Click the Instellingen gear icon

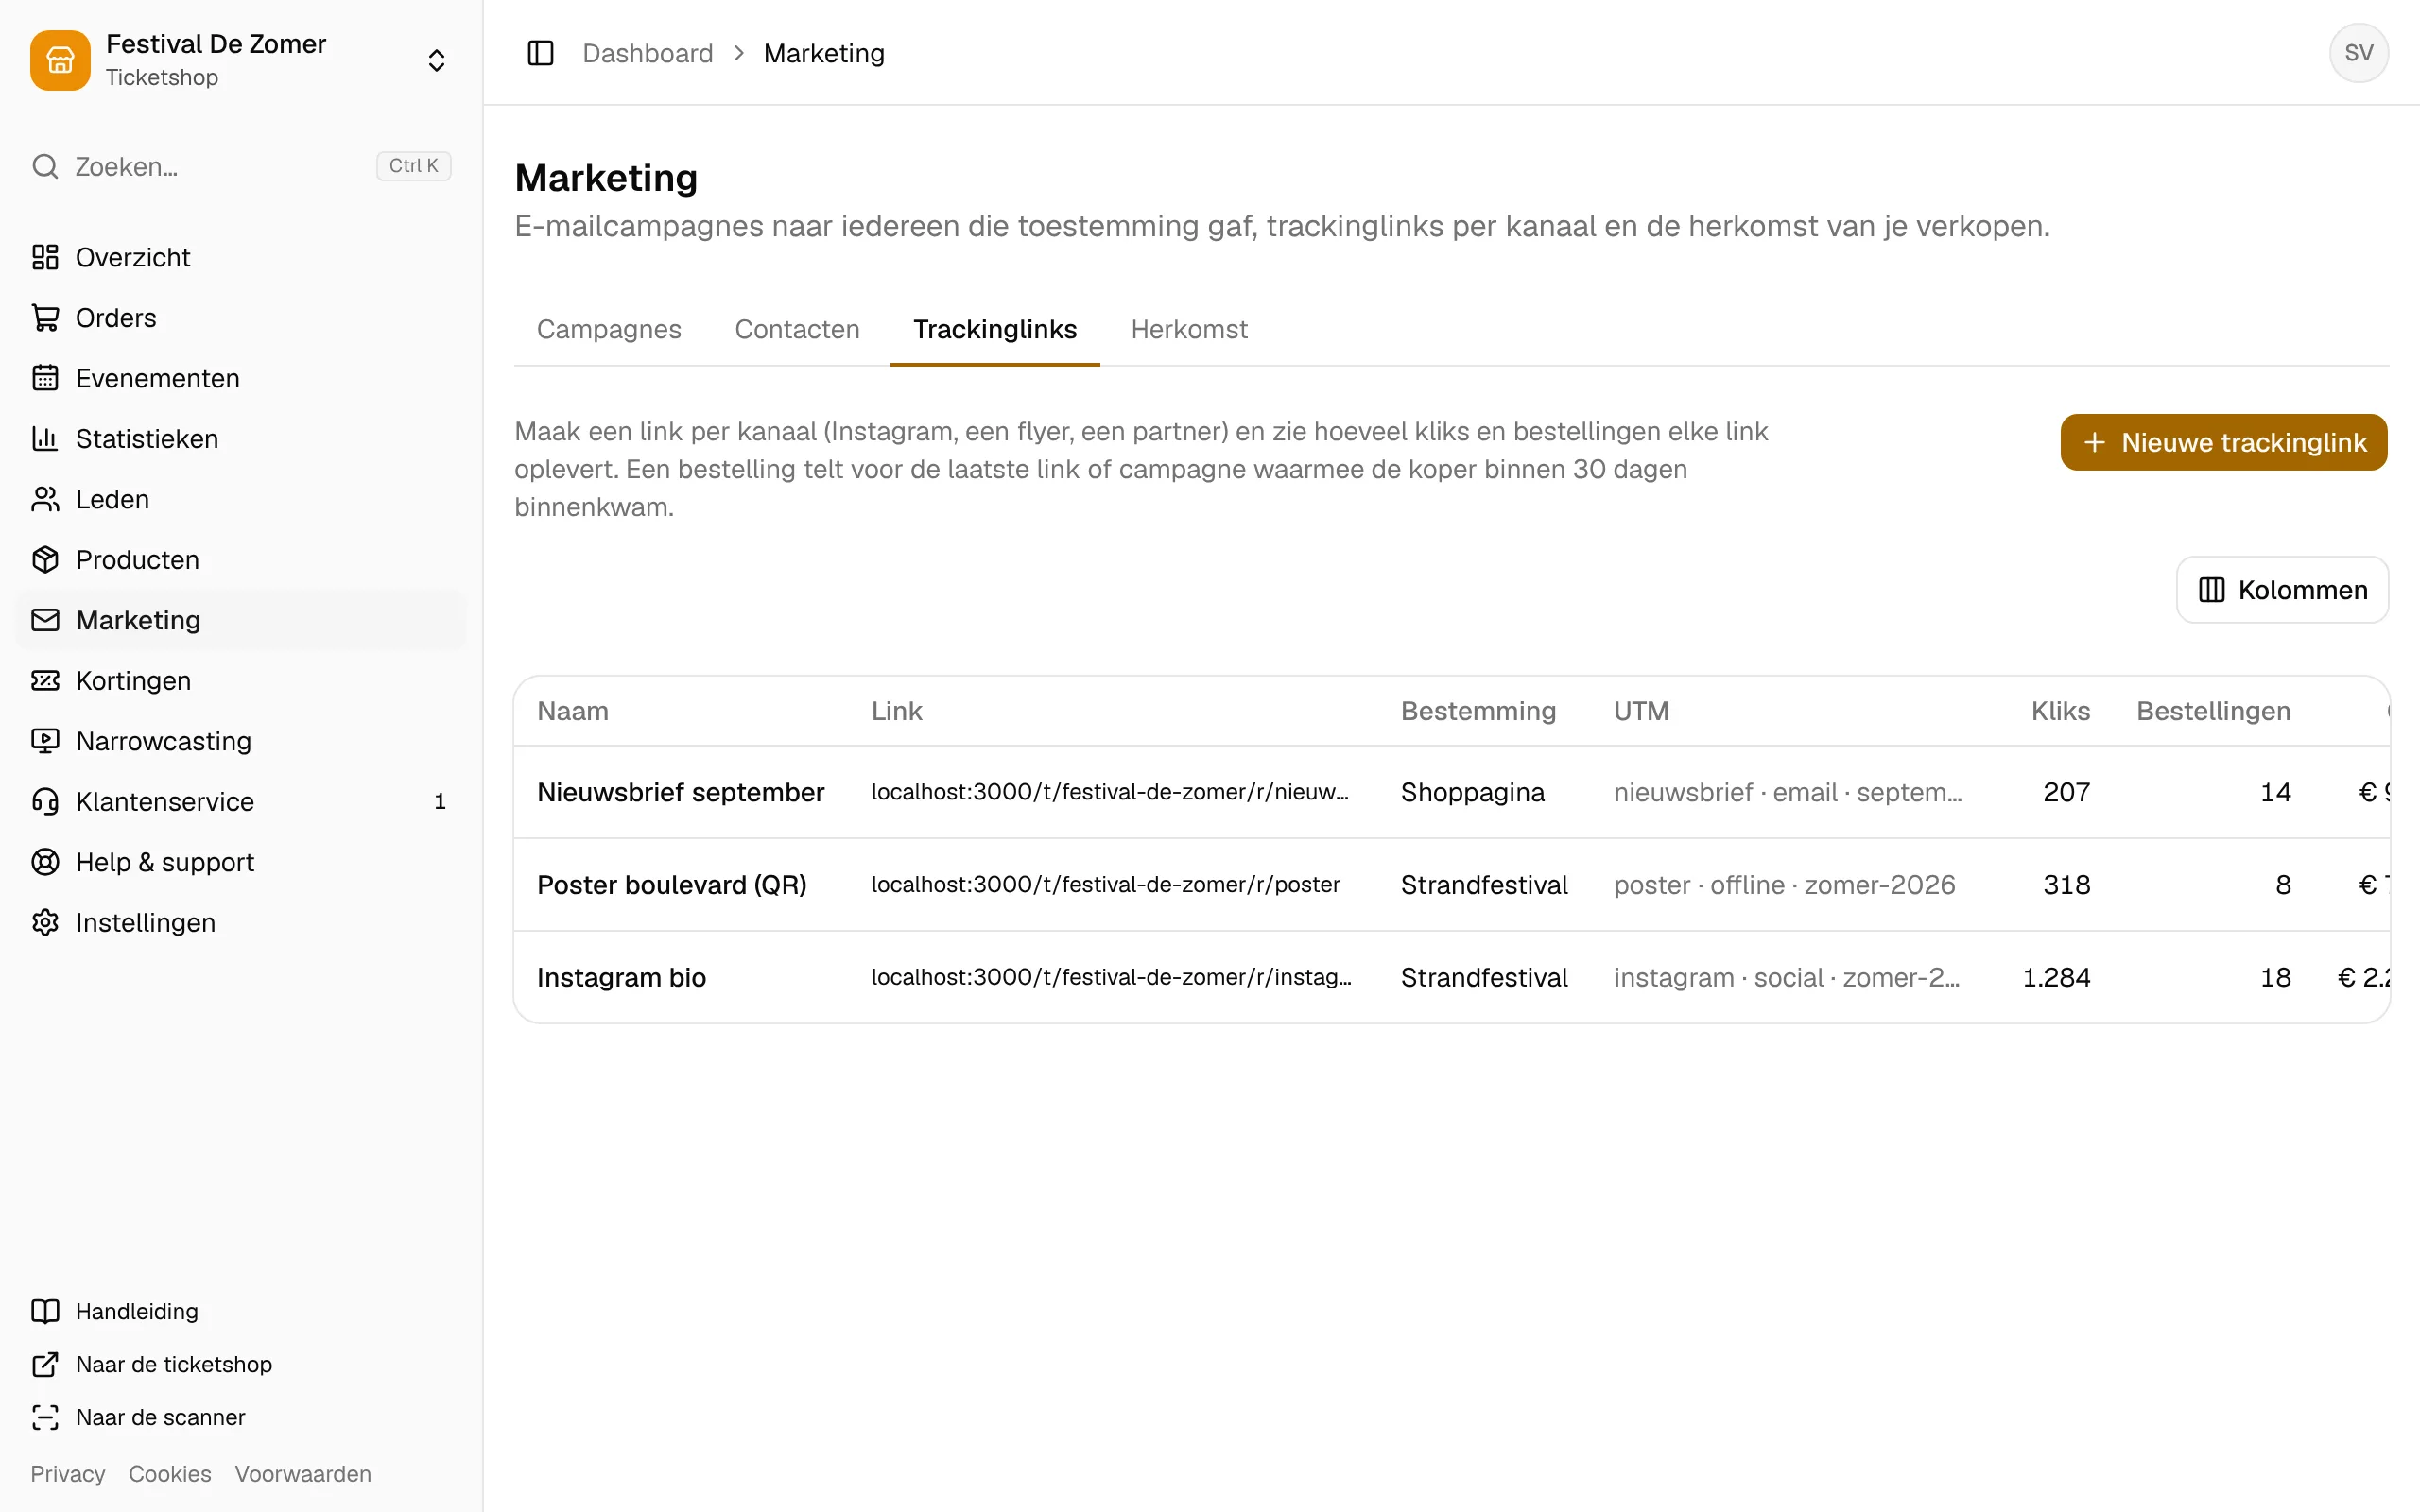click(45, 923)
